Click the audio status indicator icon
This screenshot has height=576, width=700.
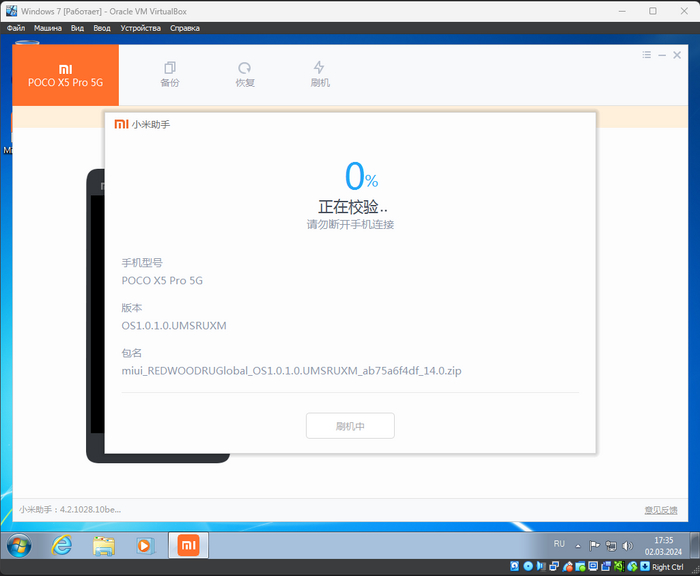pos(541,566)
